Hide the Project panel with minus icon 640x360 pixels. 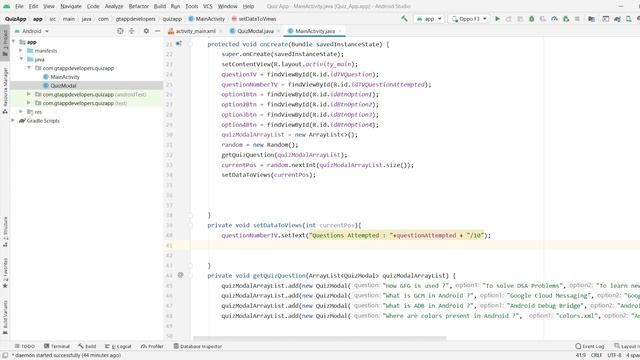coord(158,31)
